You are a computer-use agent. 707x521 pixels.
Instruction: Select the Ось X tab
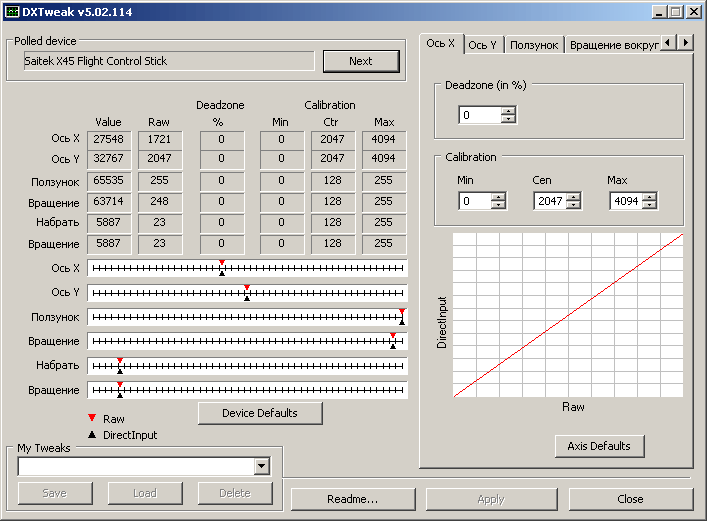tap(441, 44)
